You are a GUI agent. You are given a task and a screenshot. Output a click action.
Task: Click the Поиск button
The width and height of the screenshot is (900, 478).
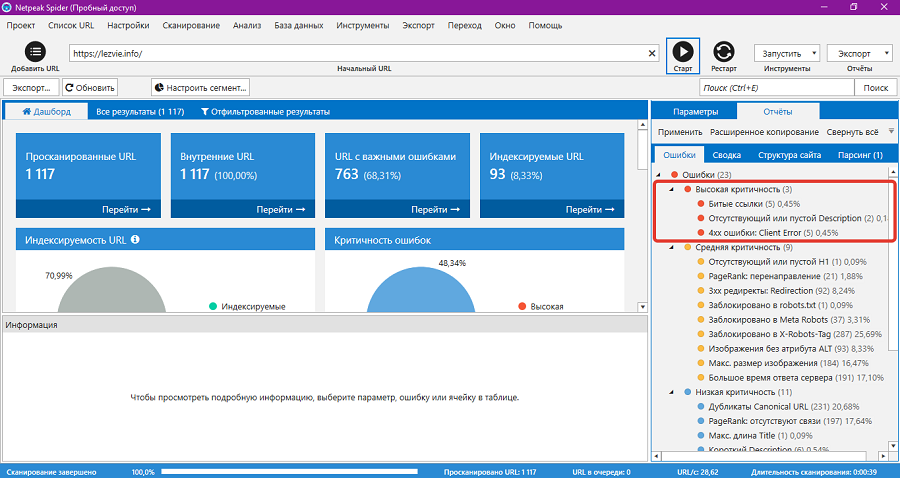pyautogui.click(x=875, y=88)
